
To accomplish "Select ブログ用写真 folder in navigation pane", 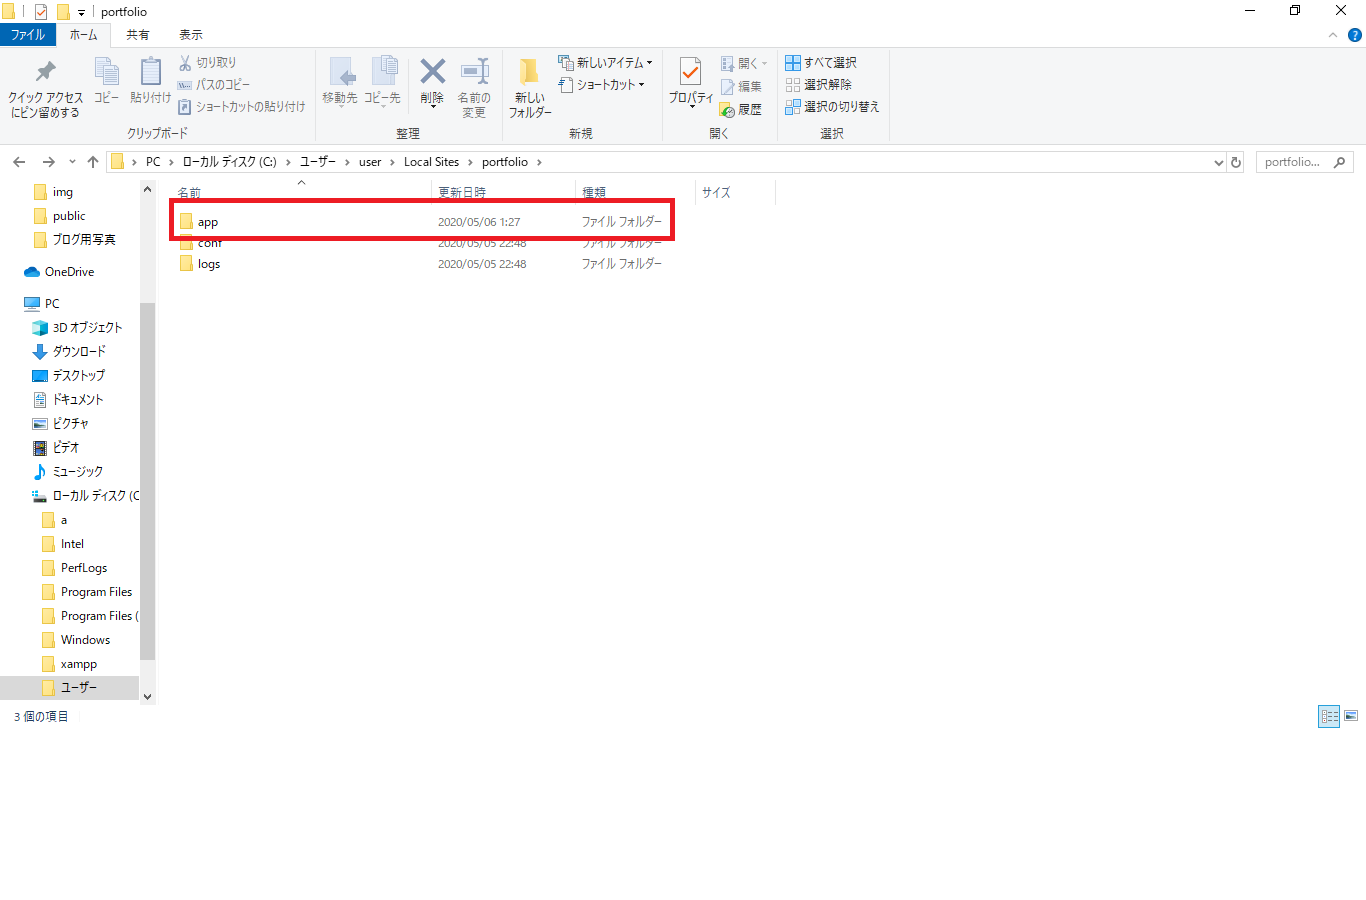I will pyautogui.click(x=84, y=240).
